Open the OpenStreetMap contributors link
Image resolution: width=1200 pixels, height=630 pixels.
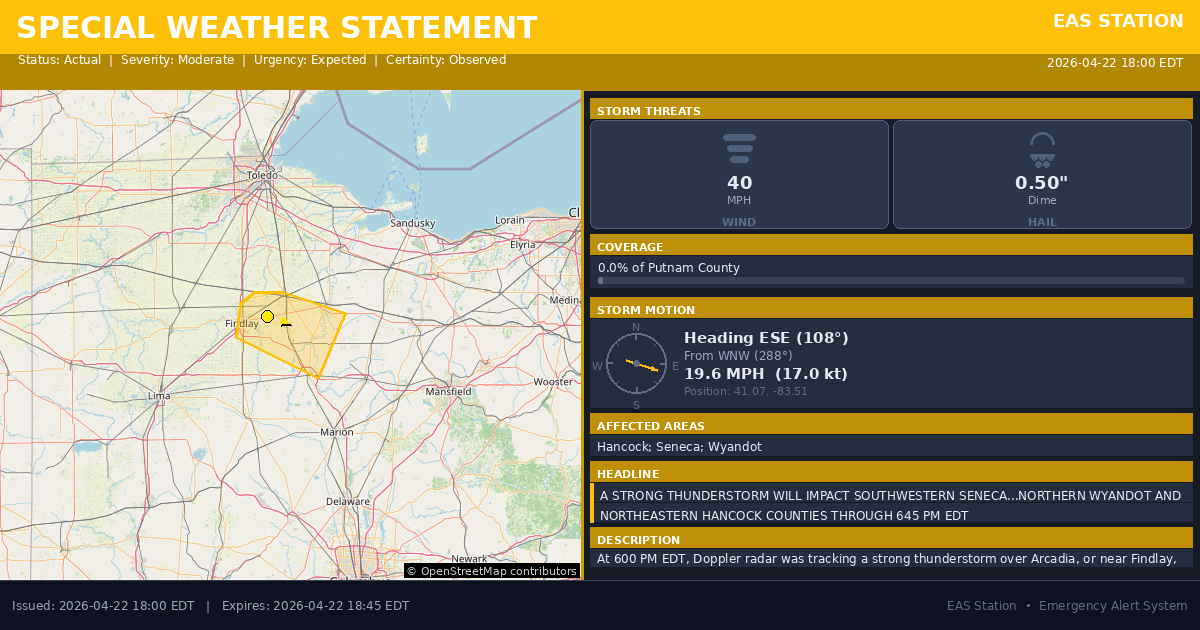point(491,571)
